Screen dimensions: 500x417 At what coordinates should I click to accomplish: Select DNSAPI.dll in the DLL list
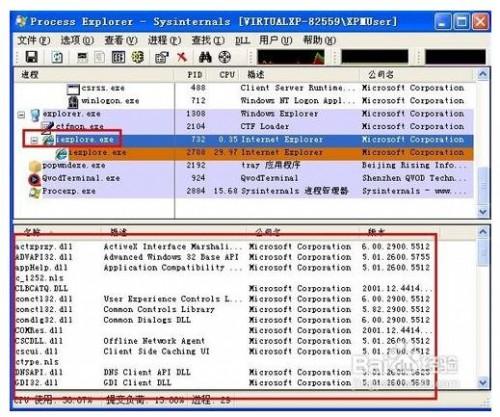[39, 373]
